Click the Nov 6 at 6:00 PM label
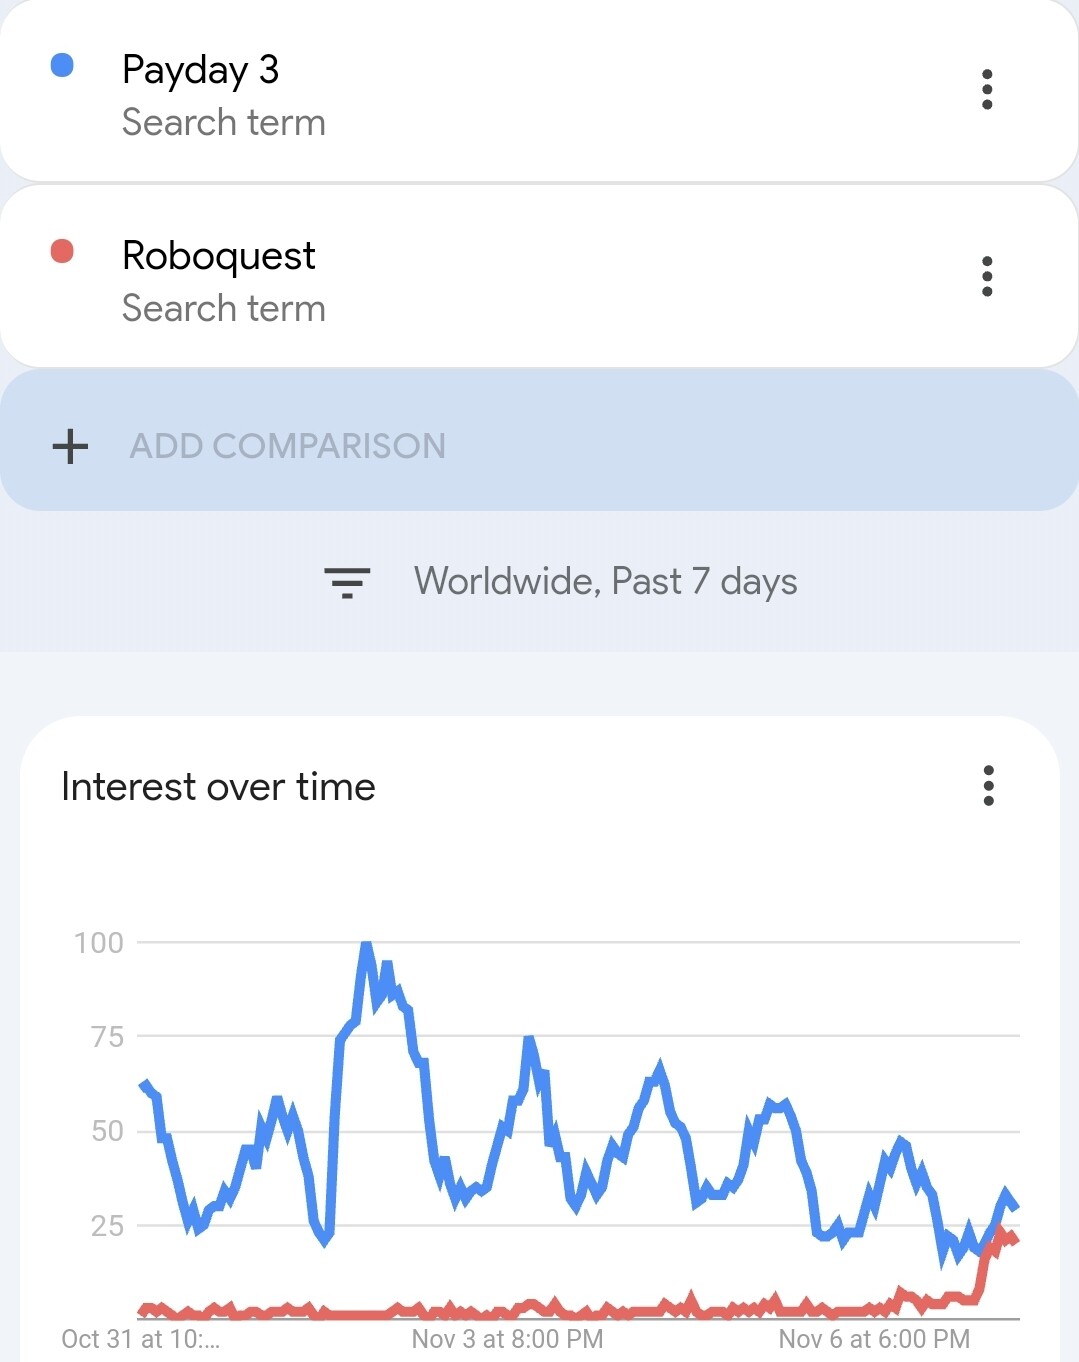This screenshot has height=1362, width=1079. (x=874, y=1339)
